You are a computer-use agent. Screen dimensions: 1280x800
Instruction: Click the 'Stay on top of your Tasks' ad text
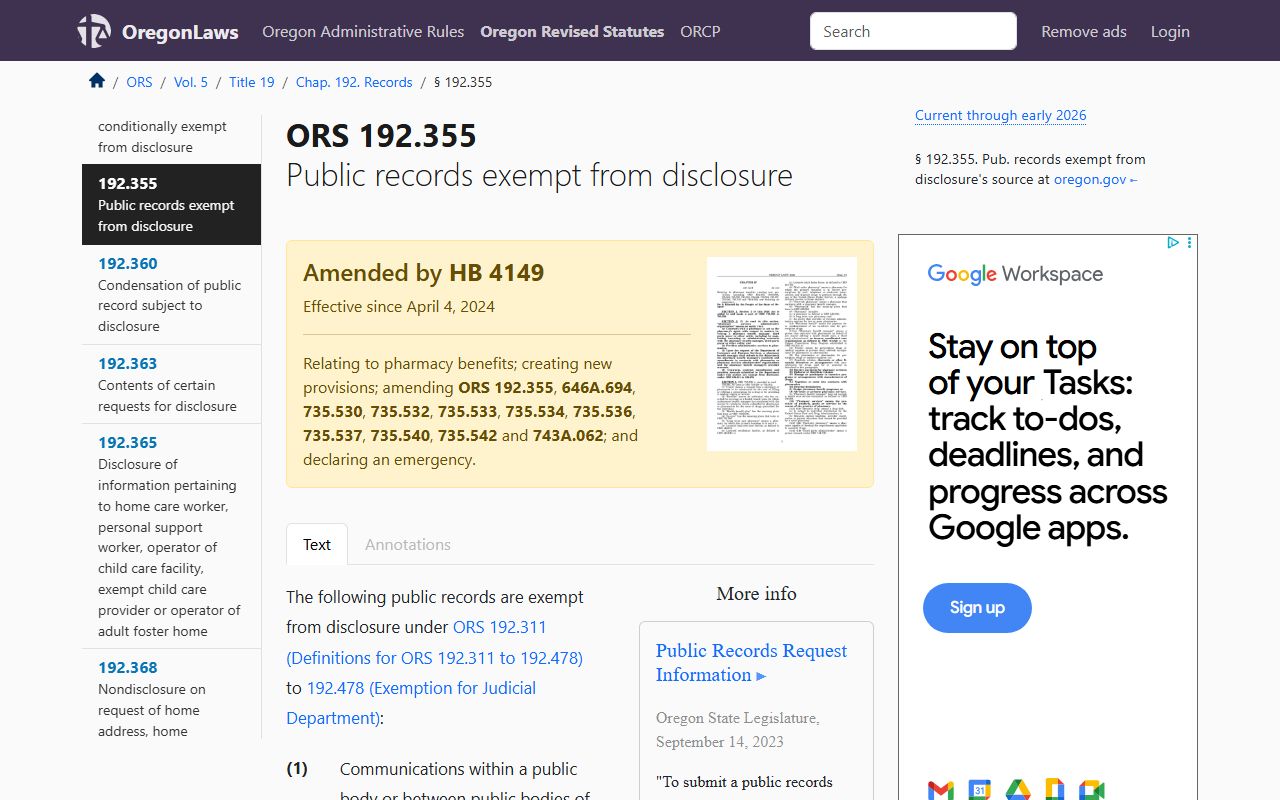click(1047, 437)
